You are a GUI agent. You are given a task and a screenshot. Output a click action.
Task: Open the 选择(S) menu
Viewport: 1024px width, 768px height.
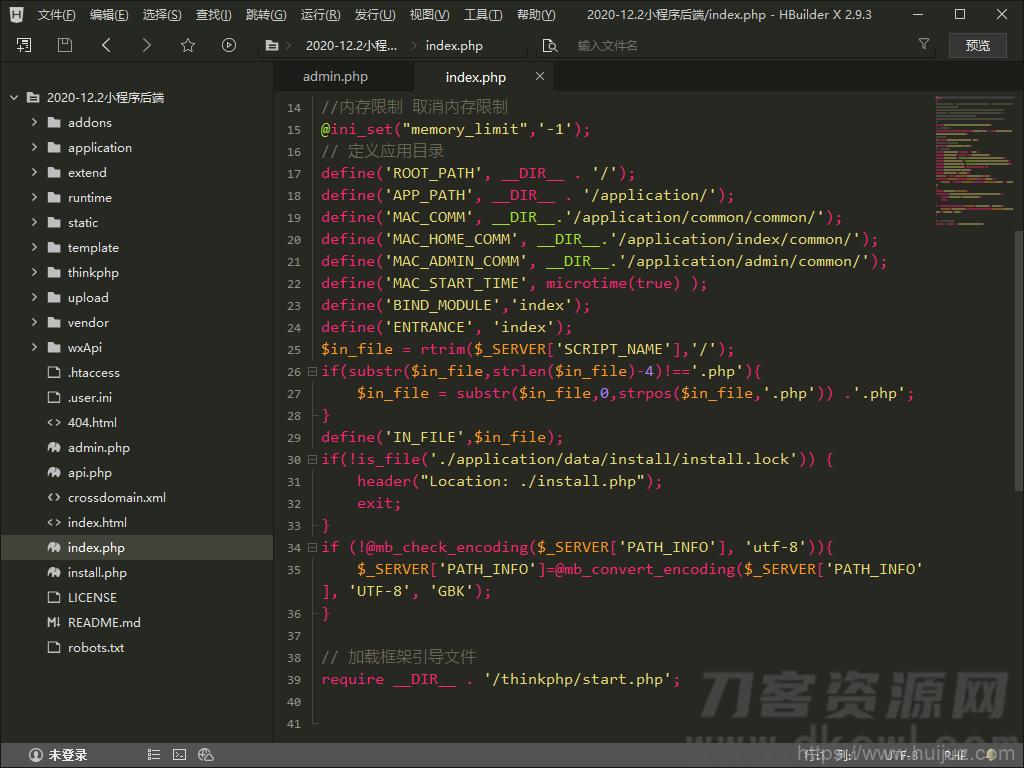162,14
